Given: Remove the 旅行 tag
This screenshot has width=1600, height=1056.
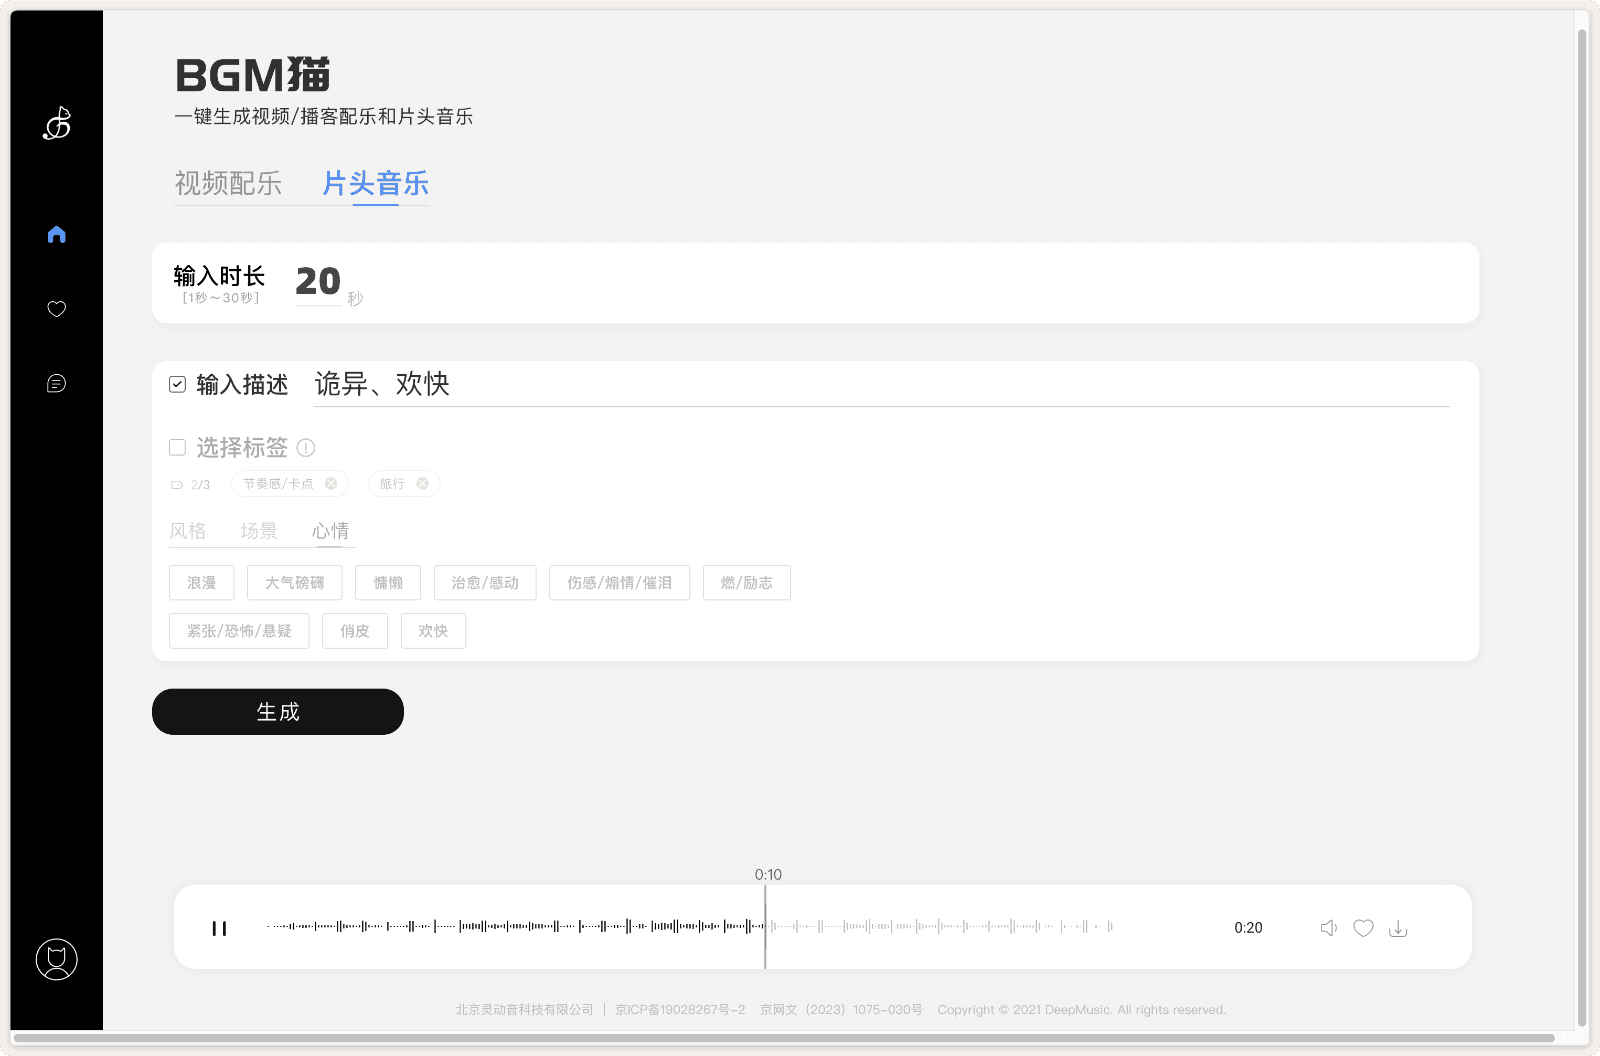Looking at the screenshot, I should [423, 484].
